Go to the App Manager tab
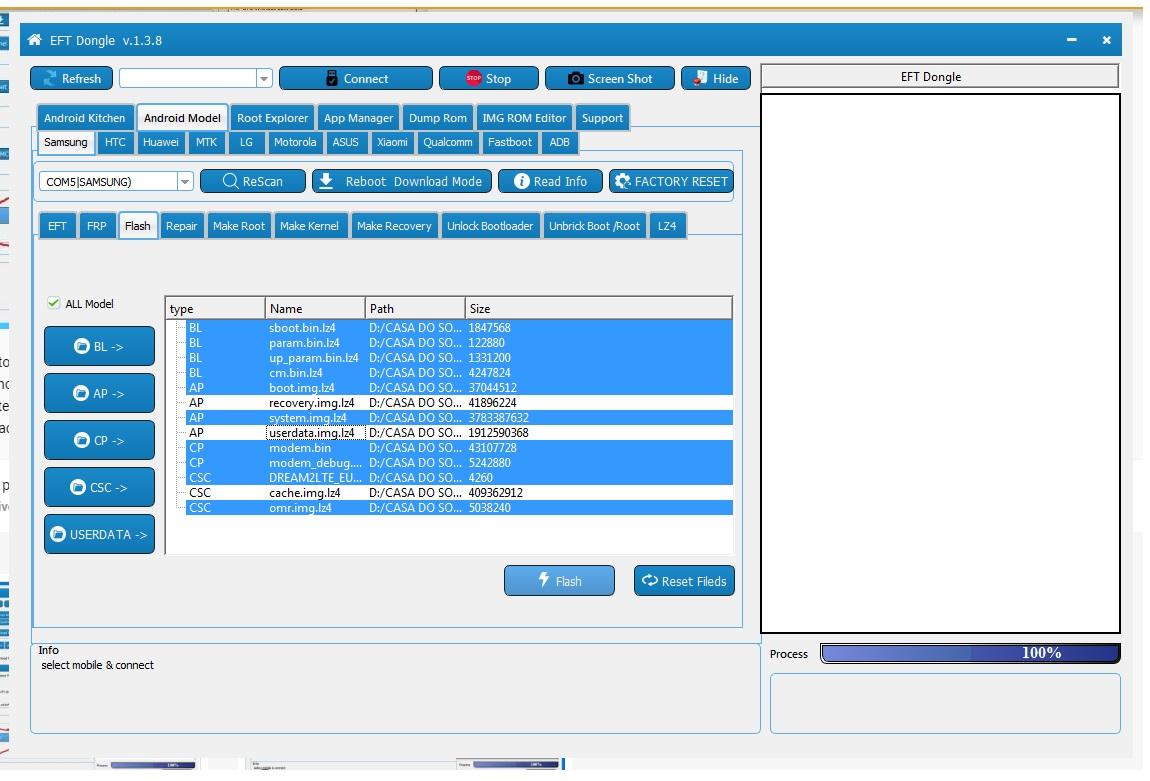 (359, 118)
